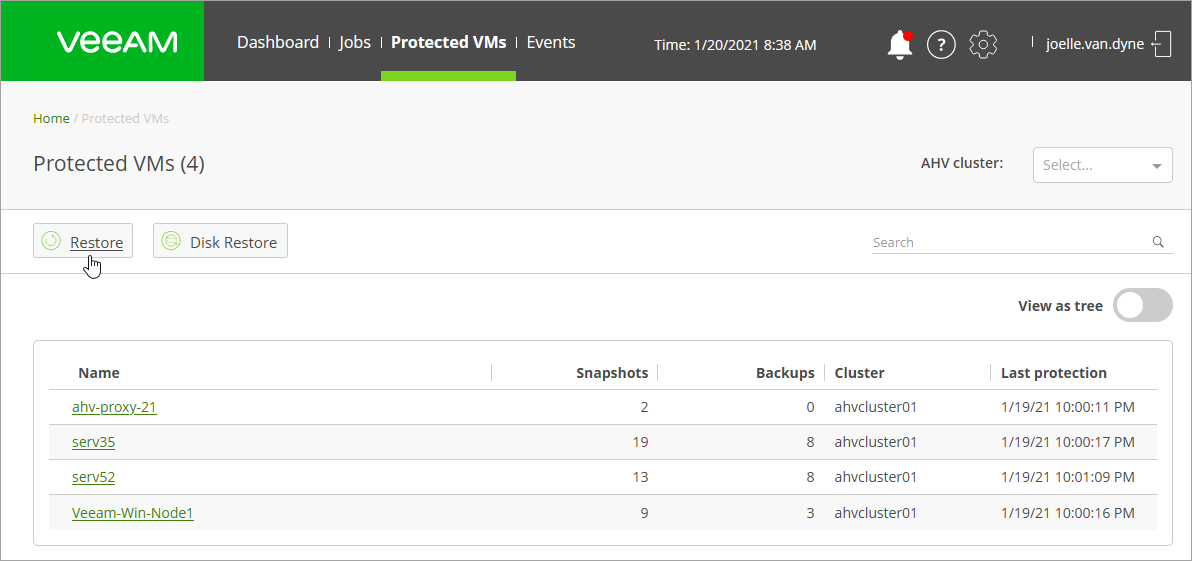This screenshot has width=1192, height=561.
Task: Sort by the Last protection column
Action: click(x=1053, y=373)
